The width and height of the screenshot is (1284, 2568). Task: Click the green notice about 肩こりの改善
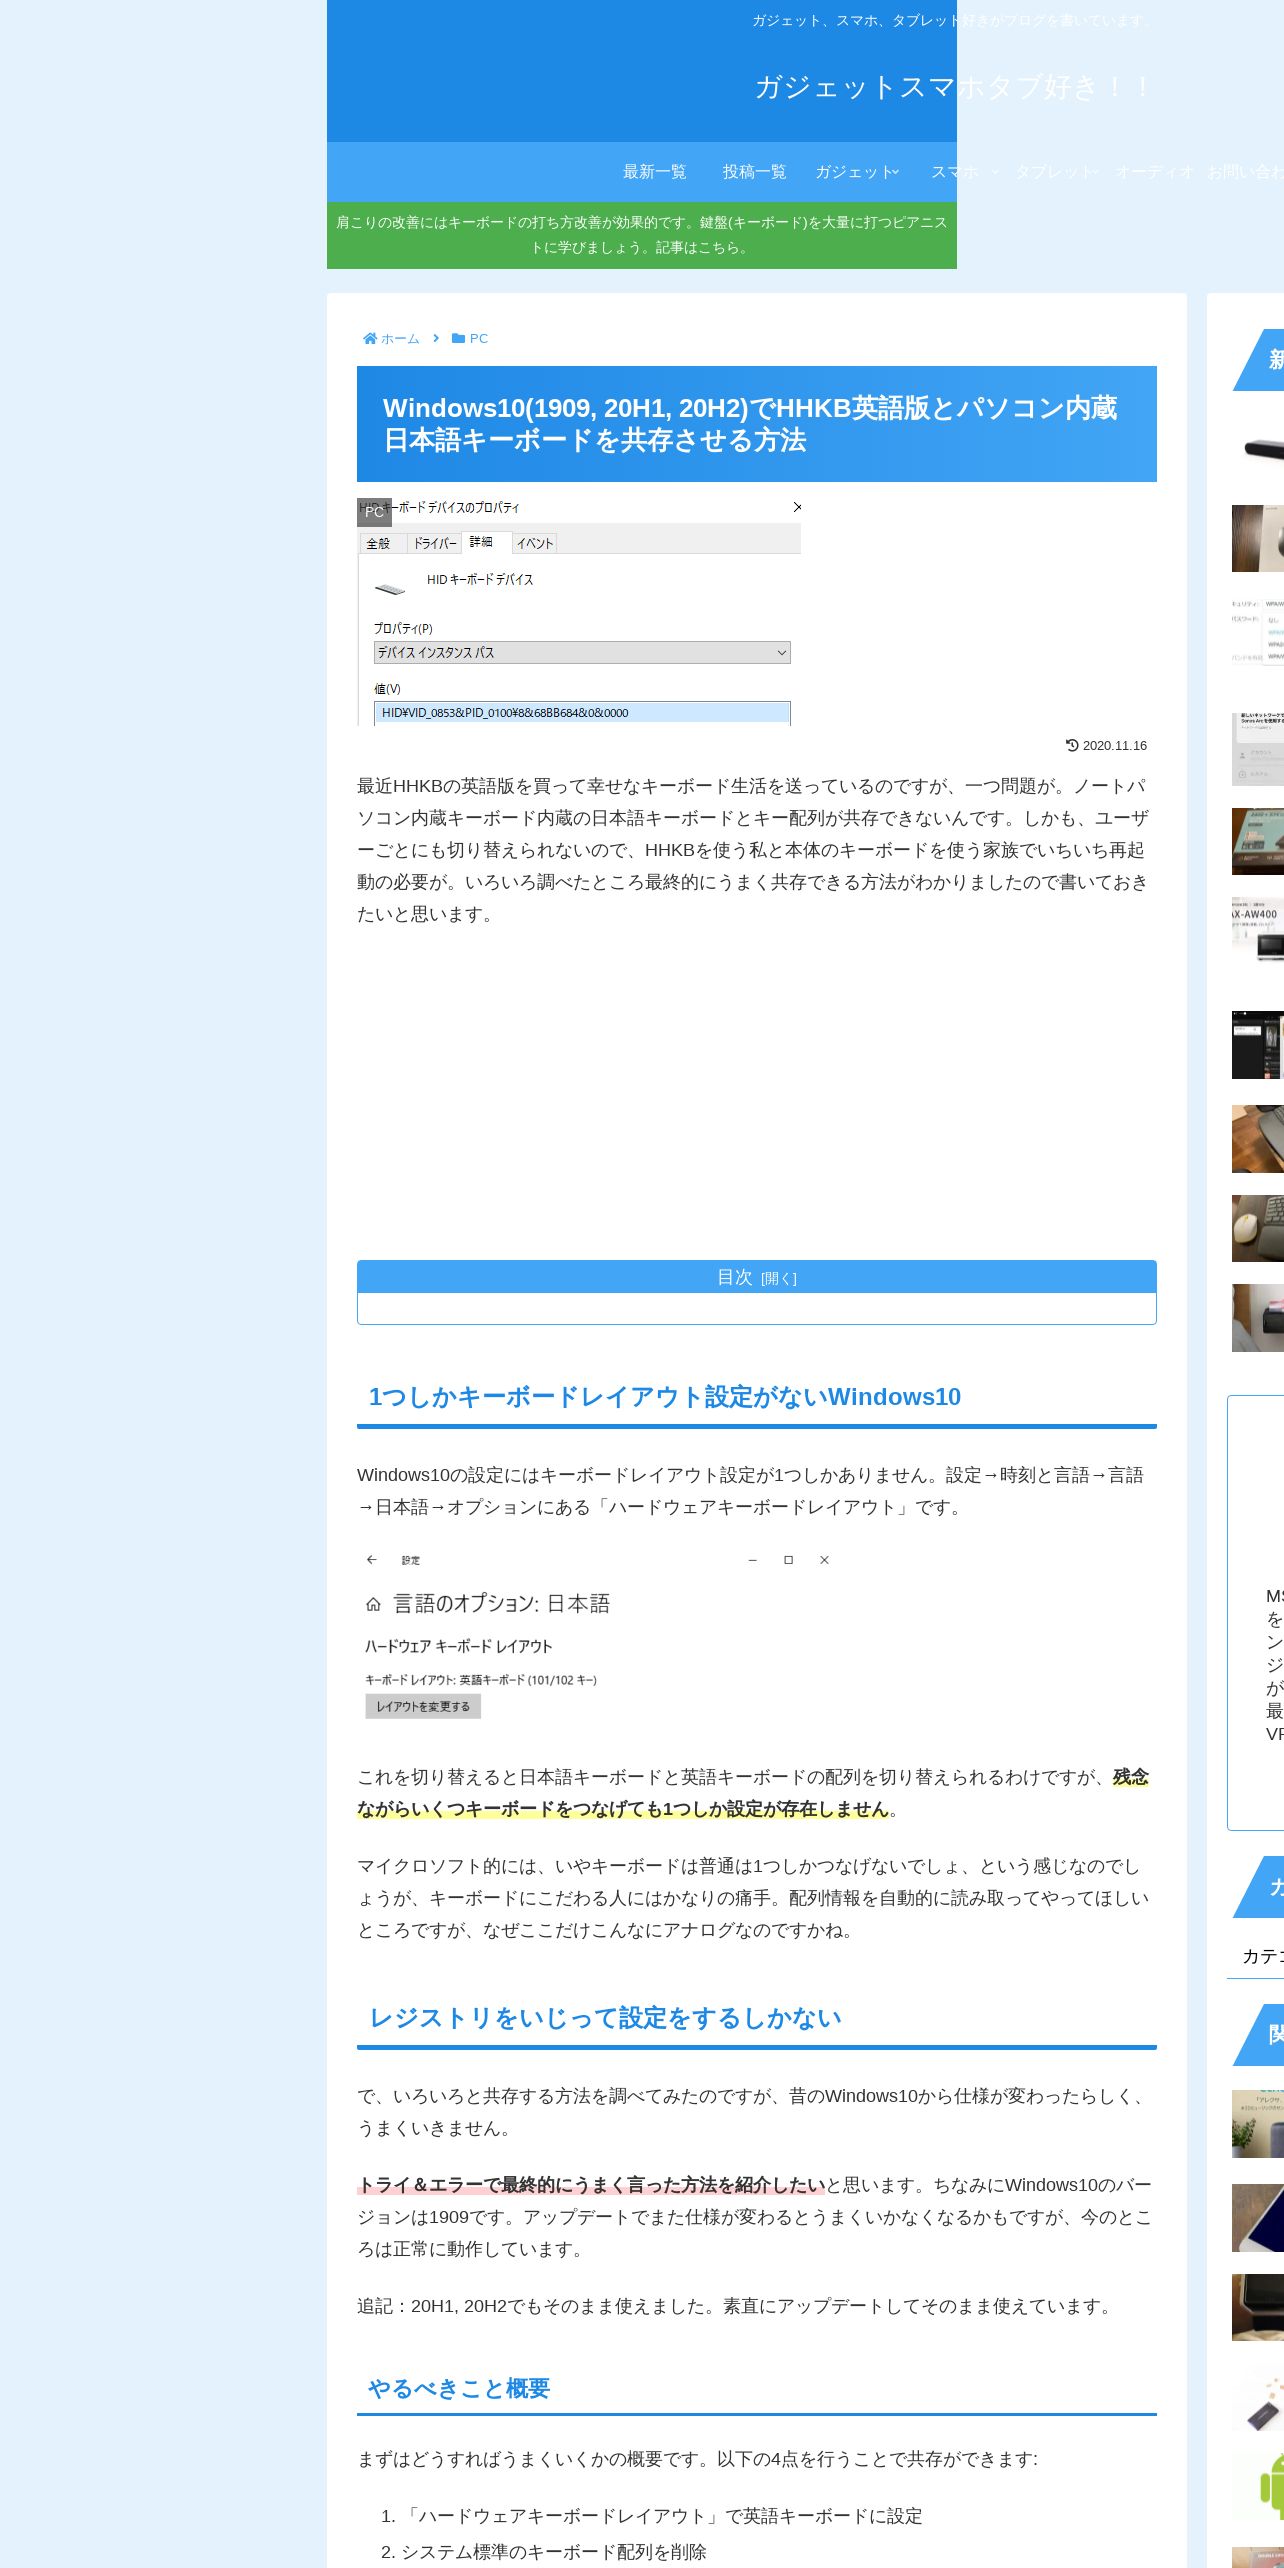pyautogui.click(x=642, y=235)
